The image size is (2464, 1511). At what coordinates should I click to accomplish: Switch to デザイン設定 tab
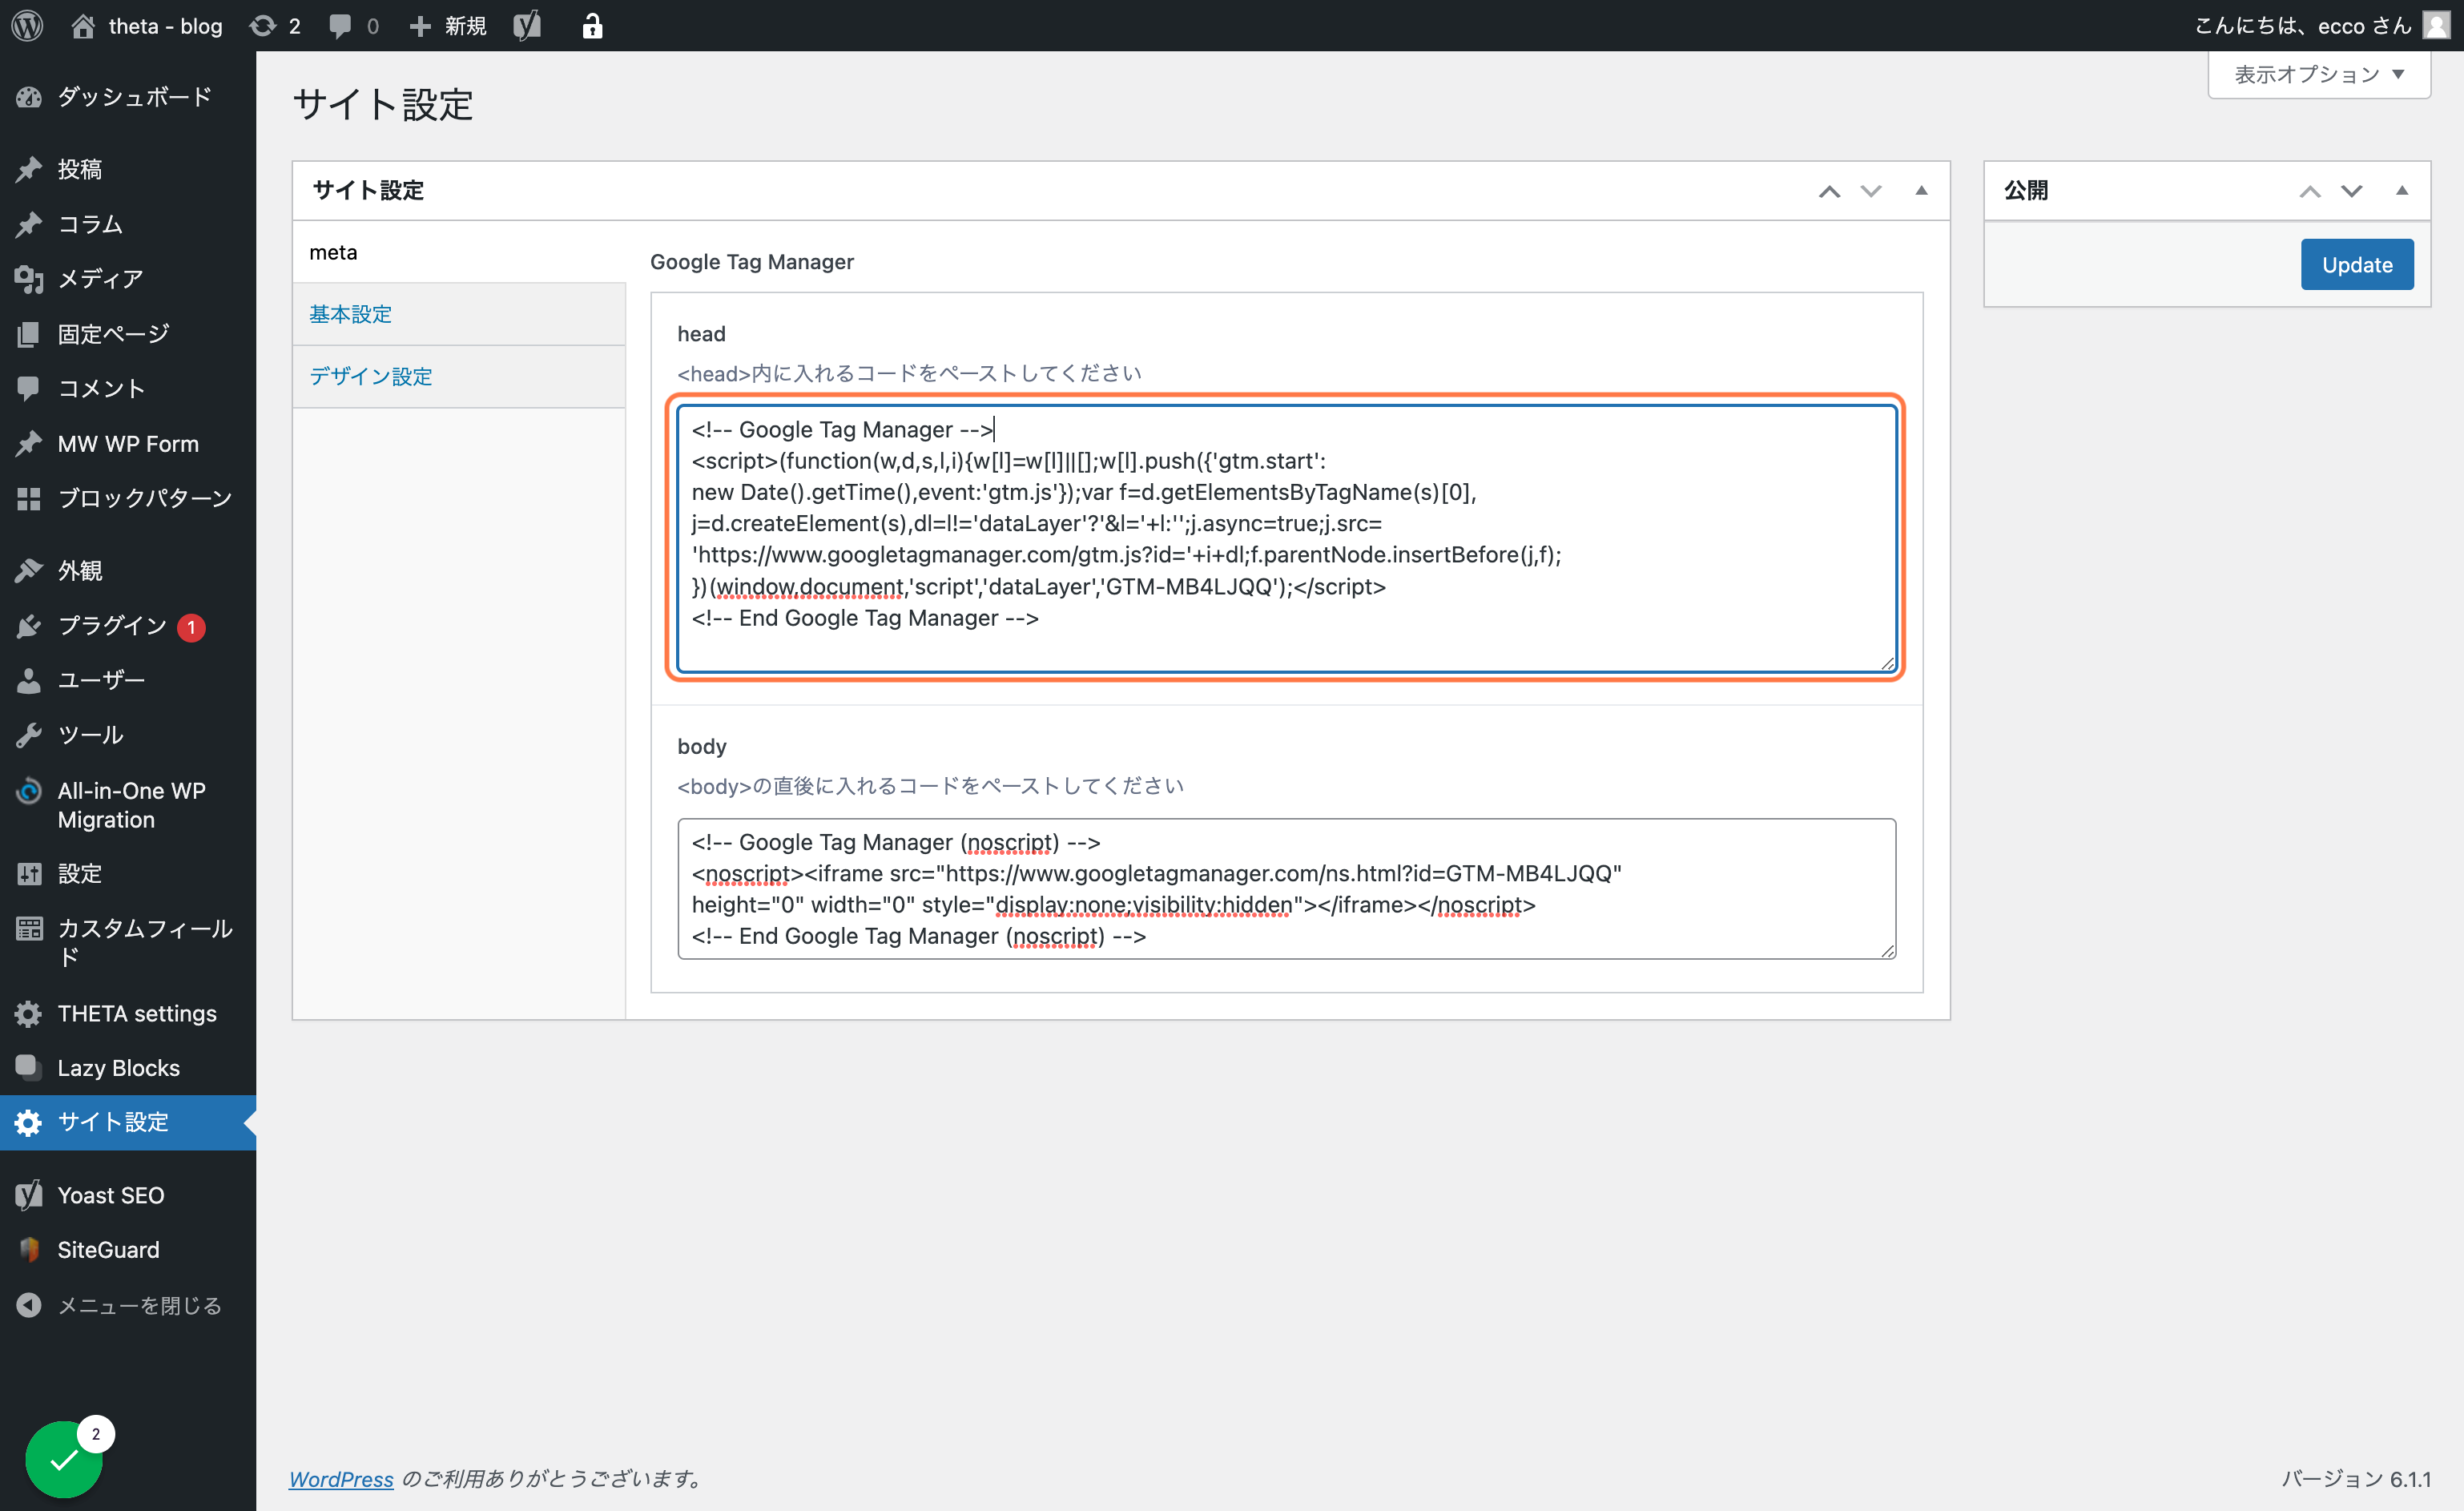pyautogui.click(x=459, y=376)
